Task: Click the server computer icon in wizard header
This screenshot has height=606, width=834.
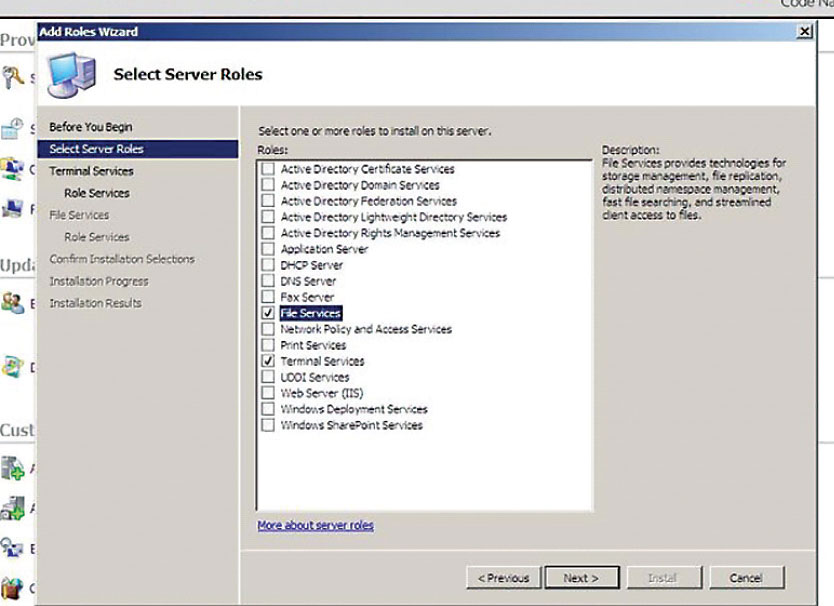Action: 72,73
